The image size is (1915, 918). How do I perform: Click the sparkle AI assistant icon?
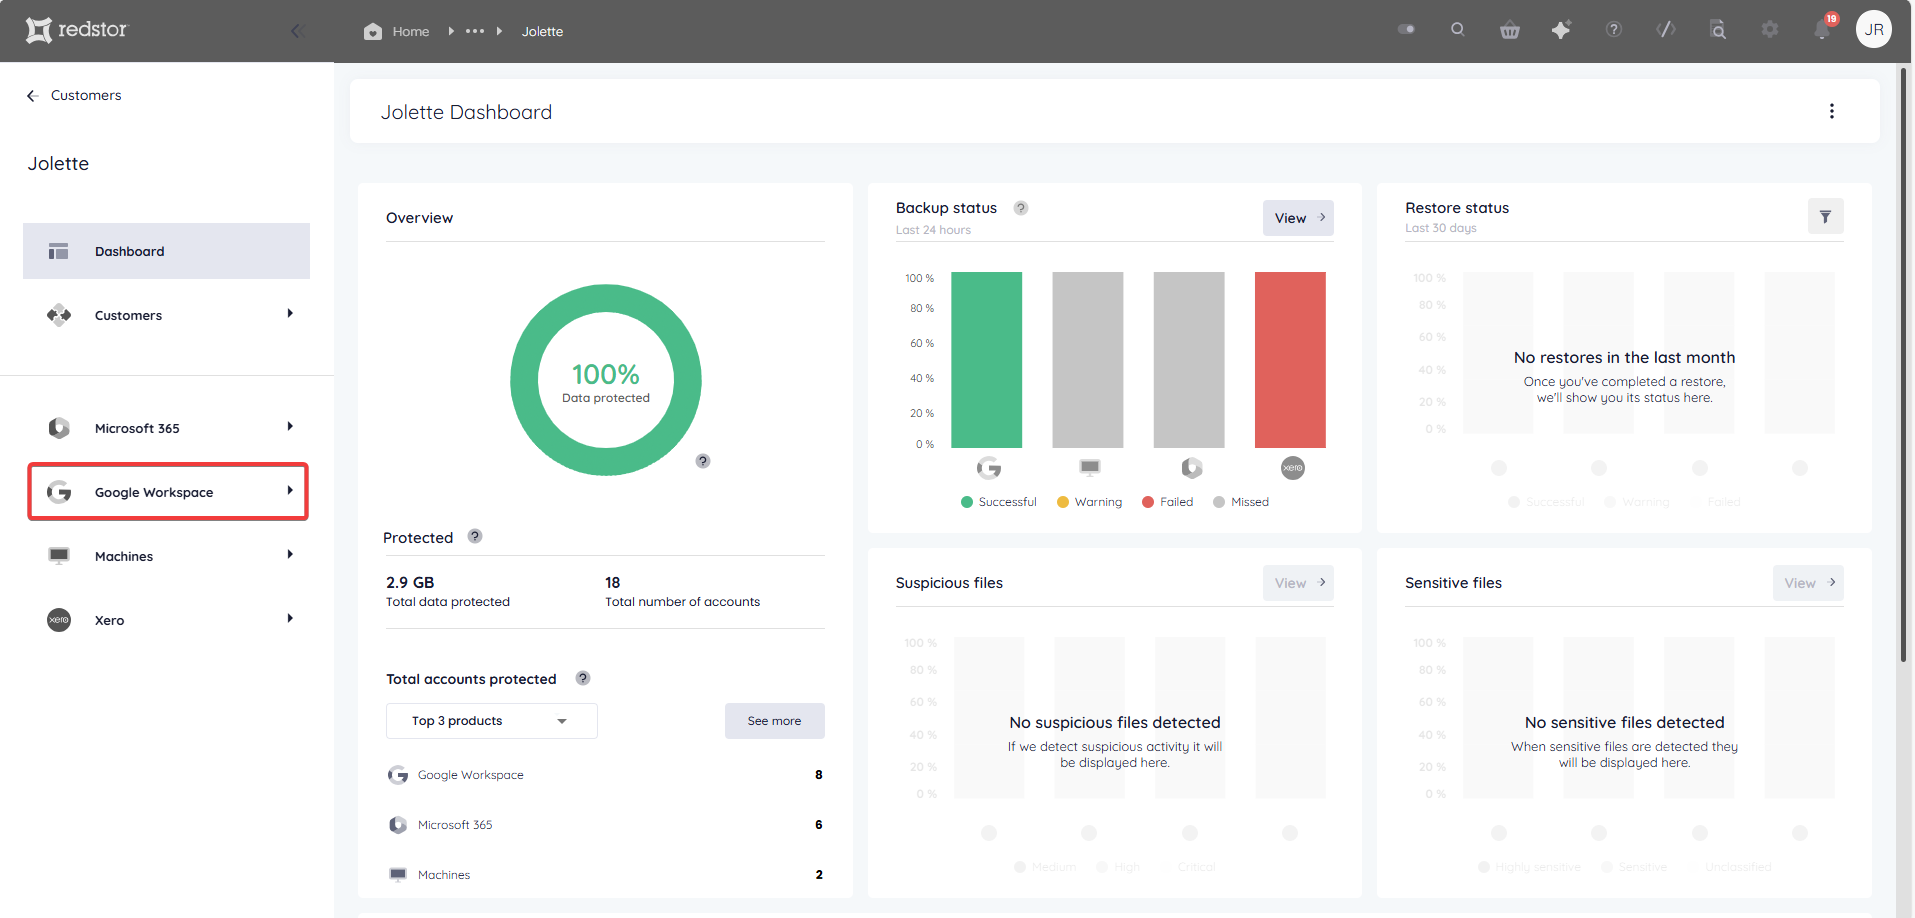coord(1561,30)
